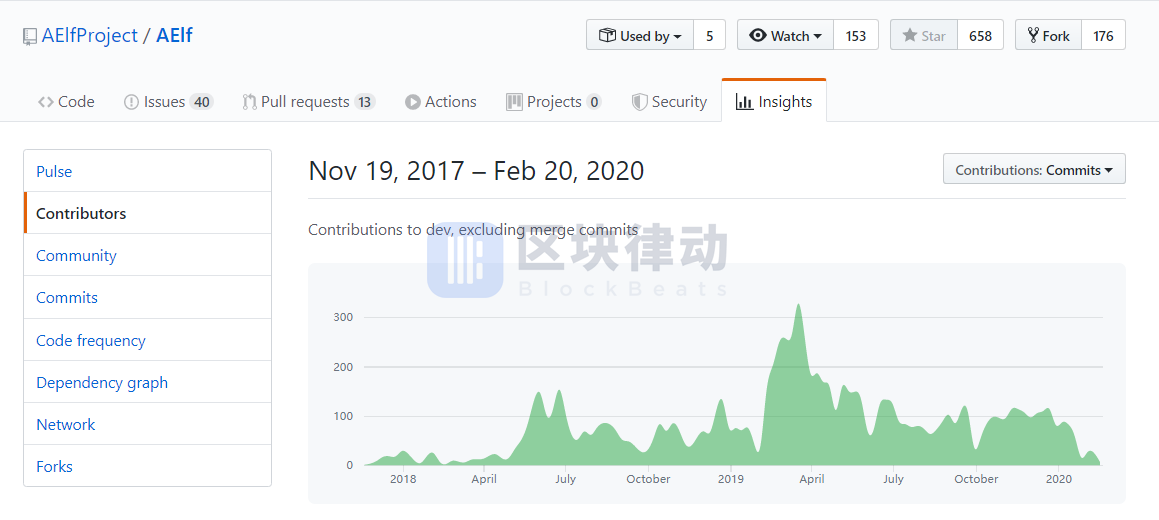
Task: View the Used by count 5
Action: (710, 35)
